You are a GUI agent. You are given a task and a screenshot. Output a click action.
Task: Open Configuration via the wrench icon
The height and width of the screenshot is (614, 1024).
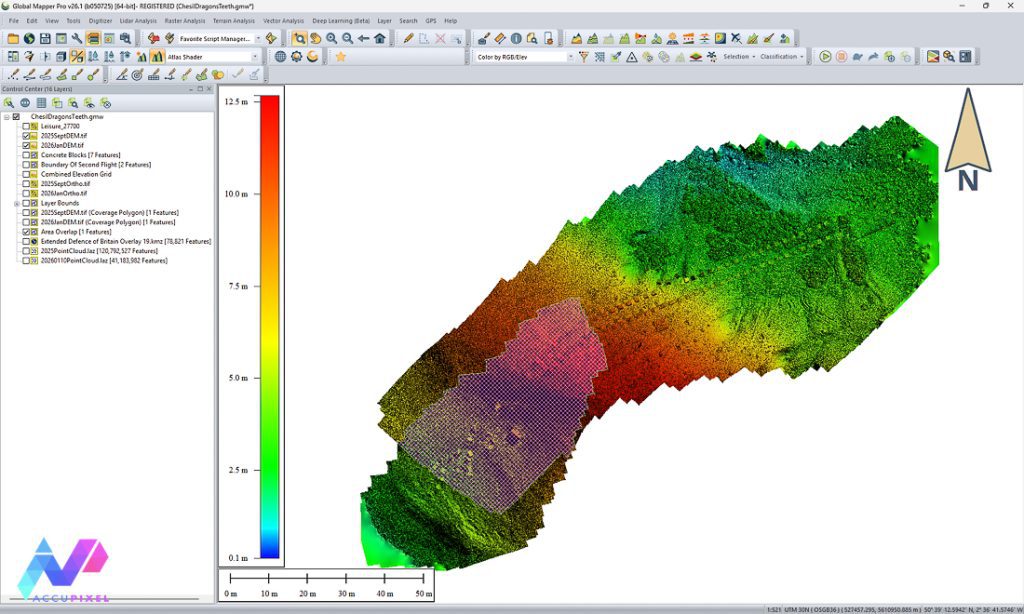coord(78,39)
